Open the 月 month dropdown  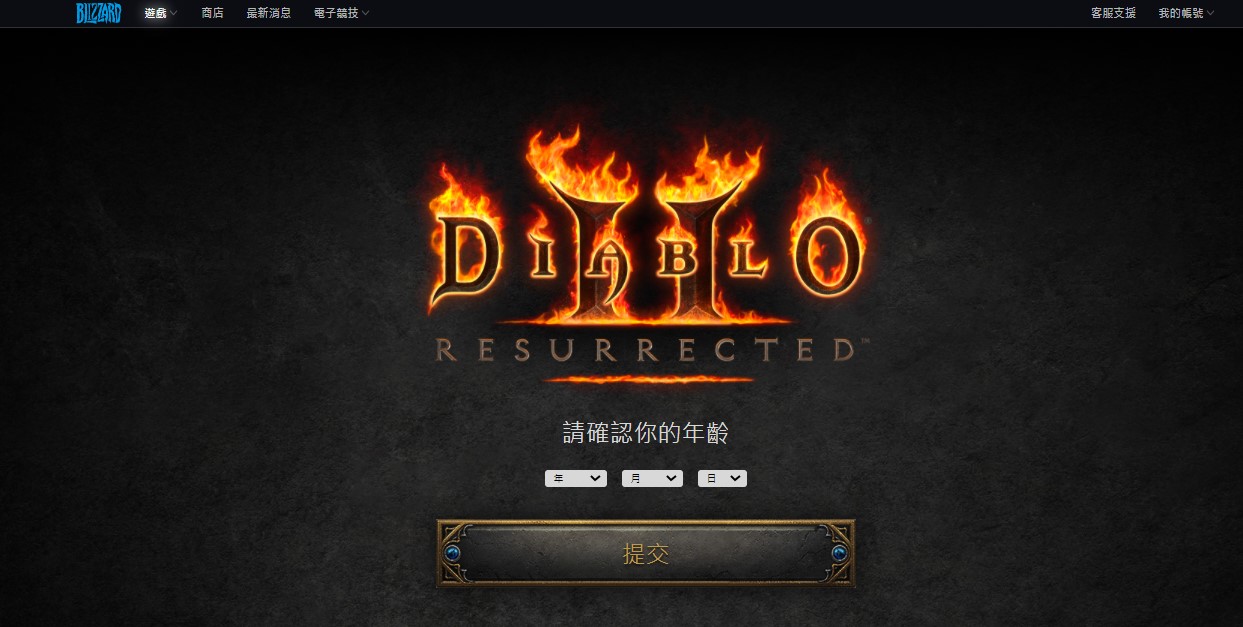(652, 479)
